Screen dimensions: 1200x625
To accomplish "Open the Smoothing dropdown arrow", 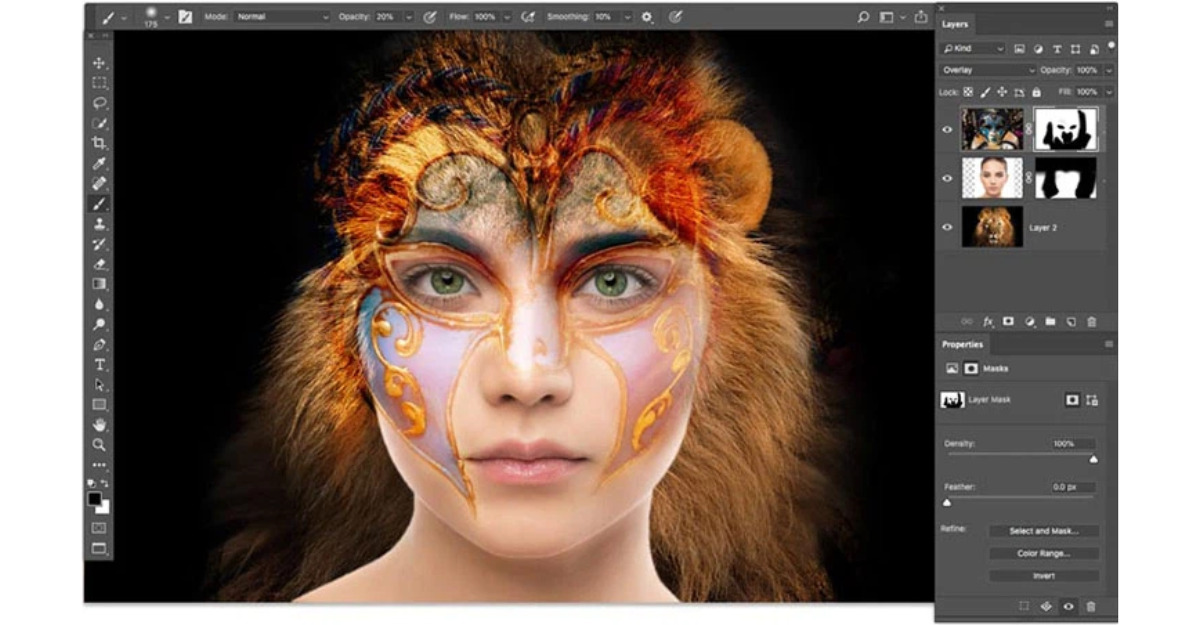I will [627, 17].
